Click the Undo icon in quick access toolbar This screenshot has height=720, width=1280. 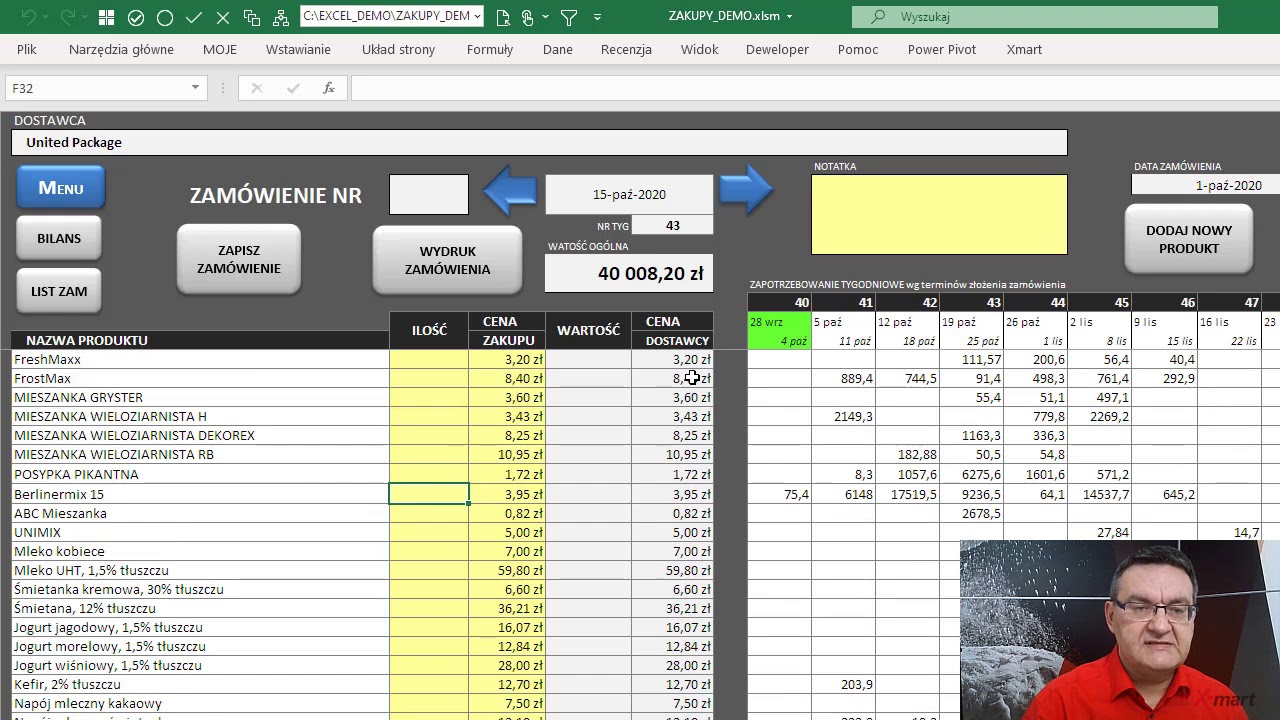tap(28, 17)
